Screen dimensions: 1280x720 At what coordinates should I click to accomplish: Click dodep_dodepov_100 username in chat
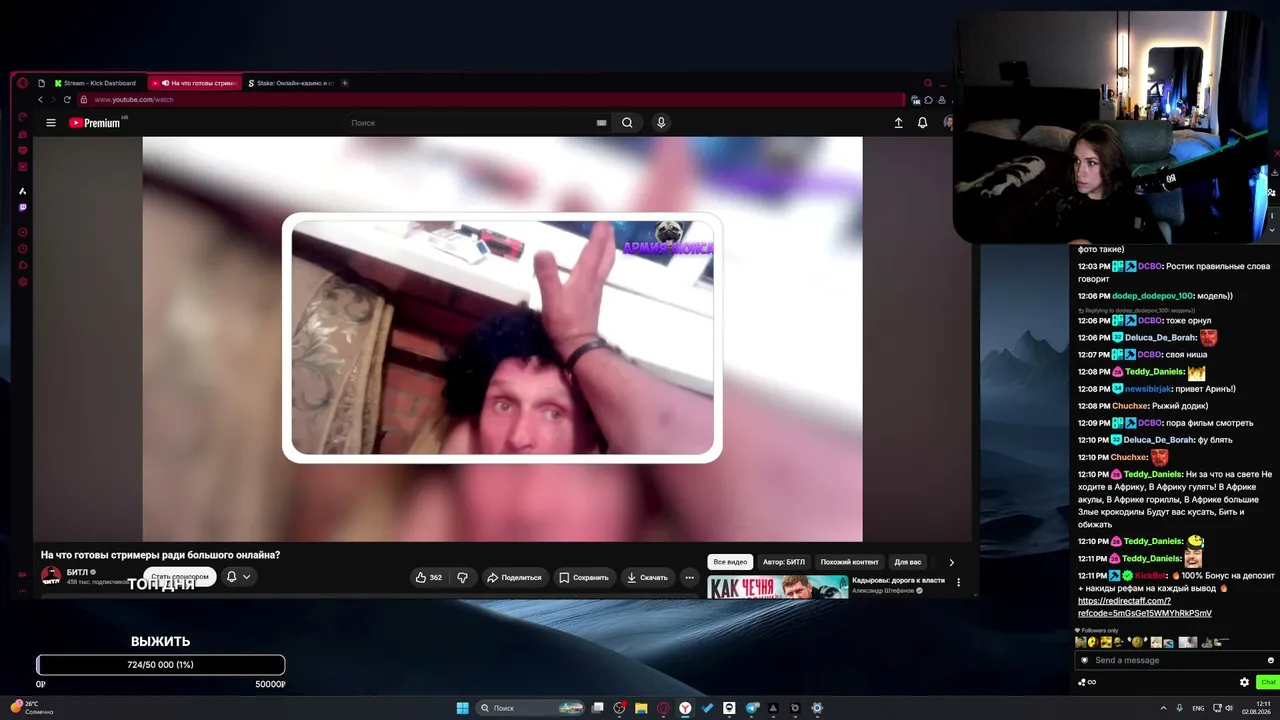pyautogui.click(x=1152, y=296)
